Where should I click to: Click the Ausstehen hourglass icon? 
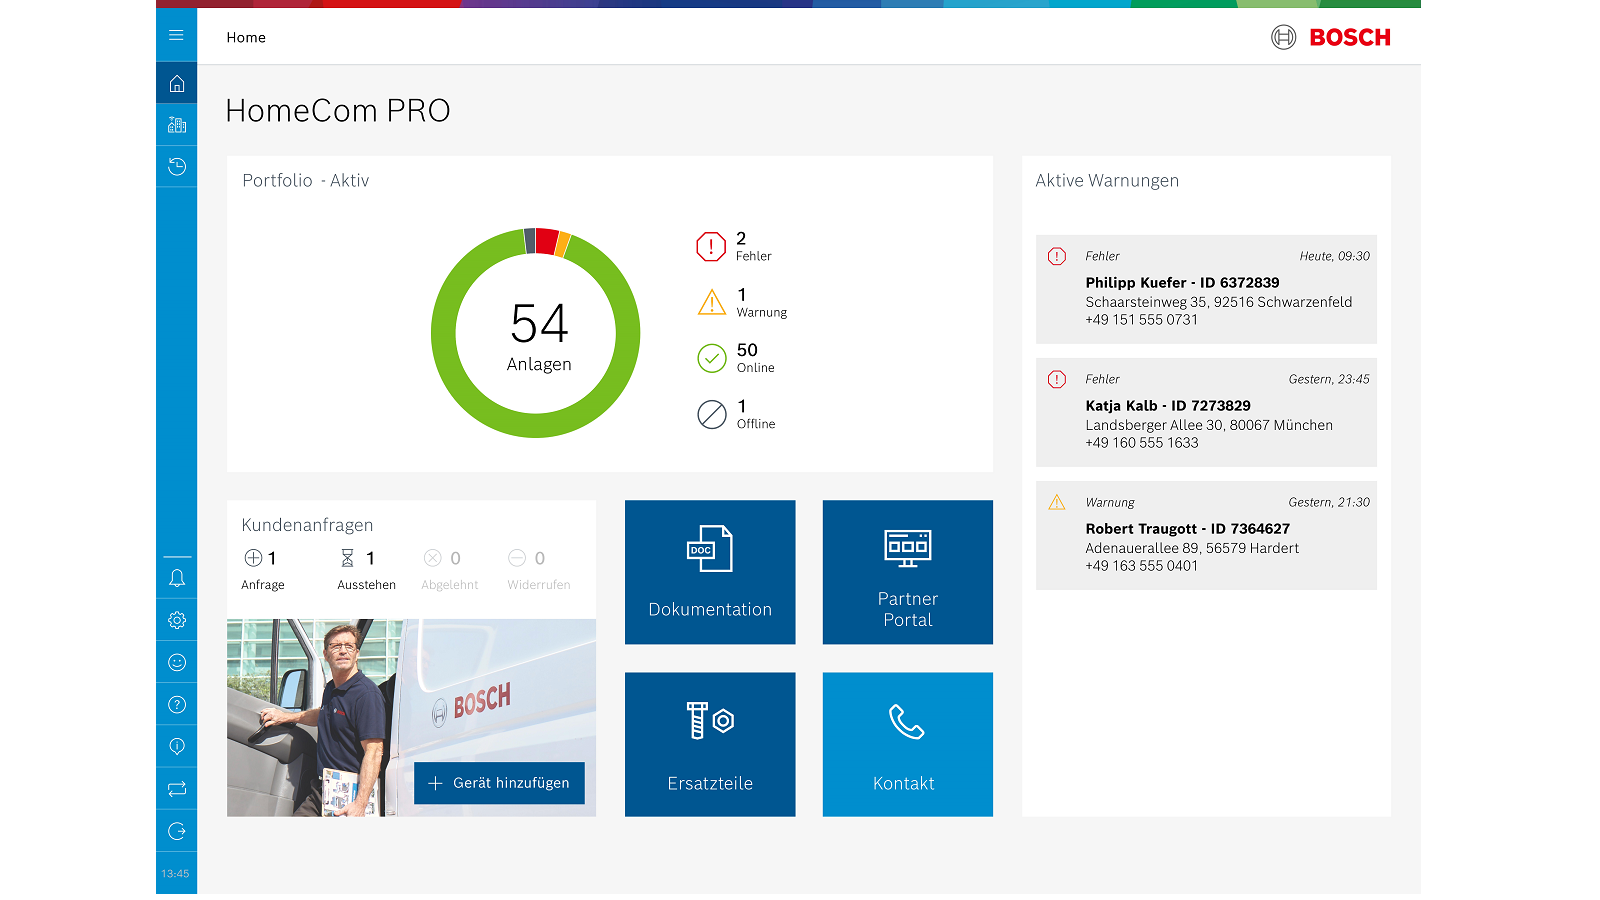point(347,558)
